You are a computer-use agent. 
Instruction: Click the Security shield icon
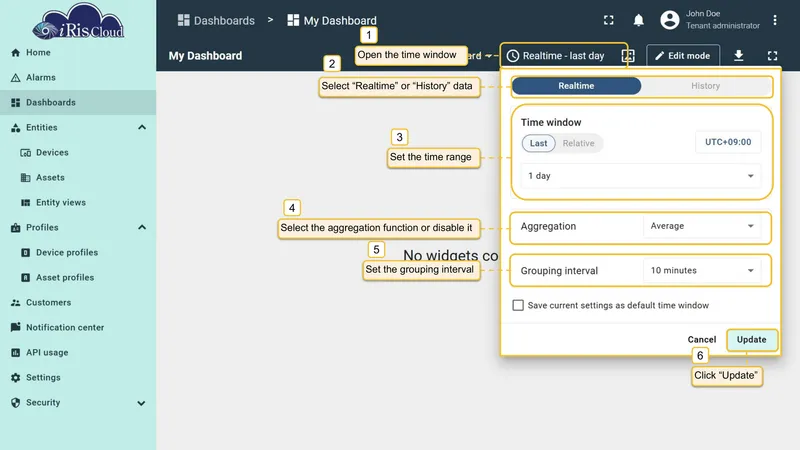pos(16,403)
